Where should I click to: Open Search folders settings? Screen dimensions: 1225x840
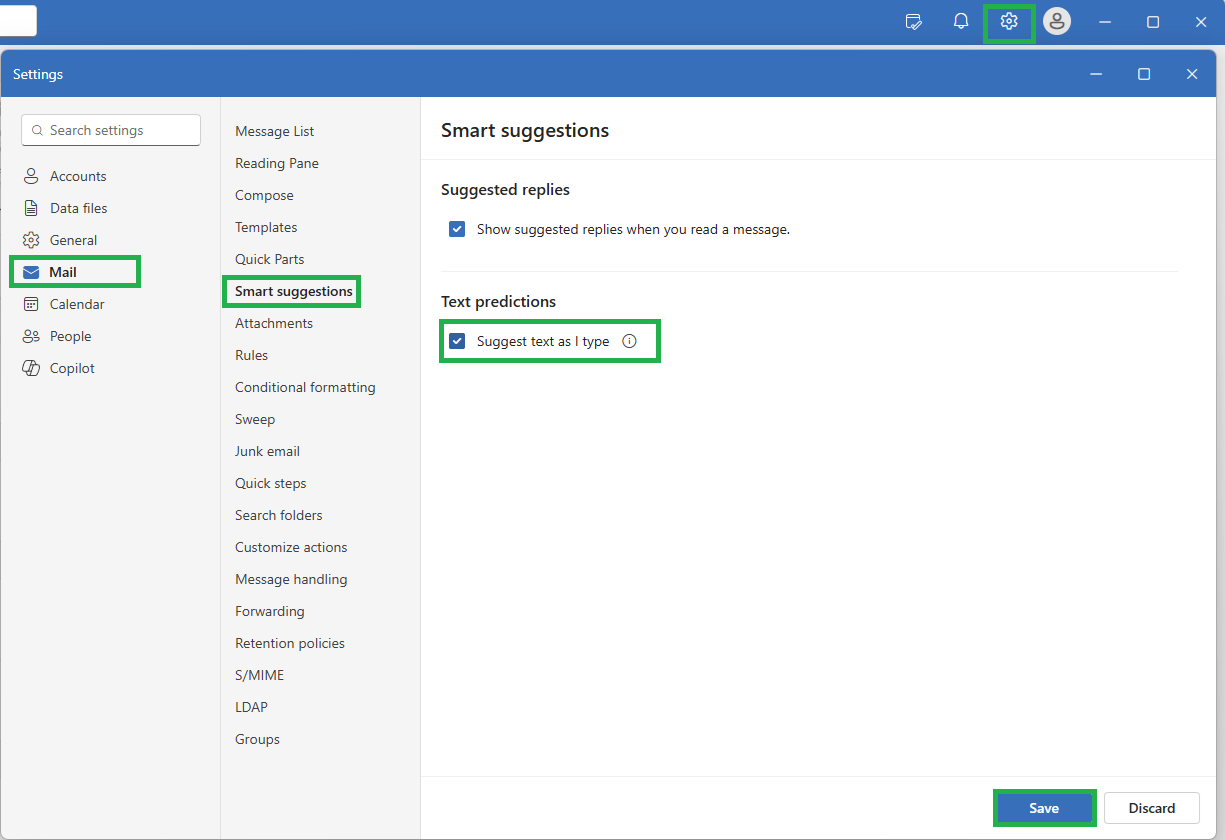(x=279, y=515)
